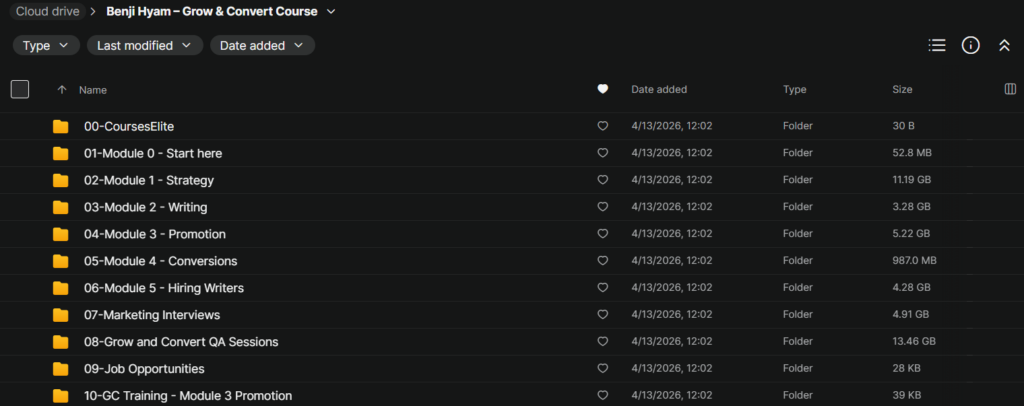Image resolution: width=1024 pixels, height=406 pixels.
Task: Sort by the Size column header
Action: pyautogui.click(x=902, y=90)
